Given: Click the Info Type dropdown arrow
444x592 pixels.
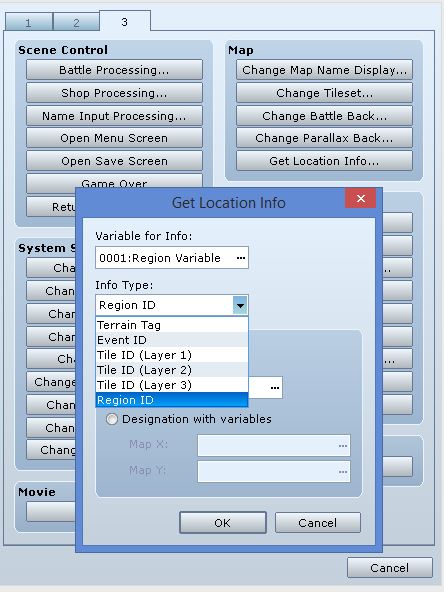Looking at the screenshot, I should pos(240,305).
